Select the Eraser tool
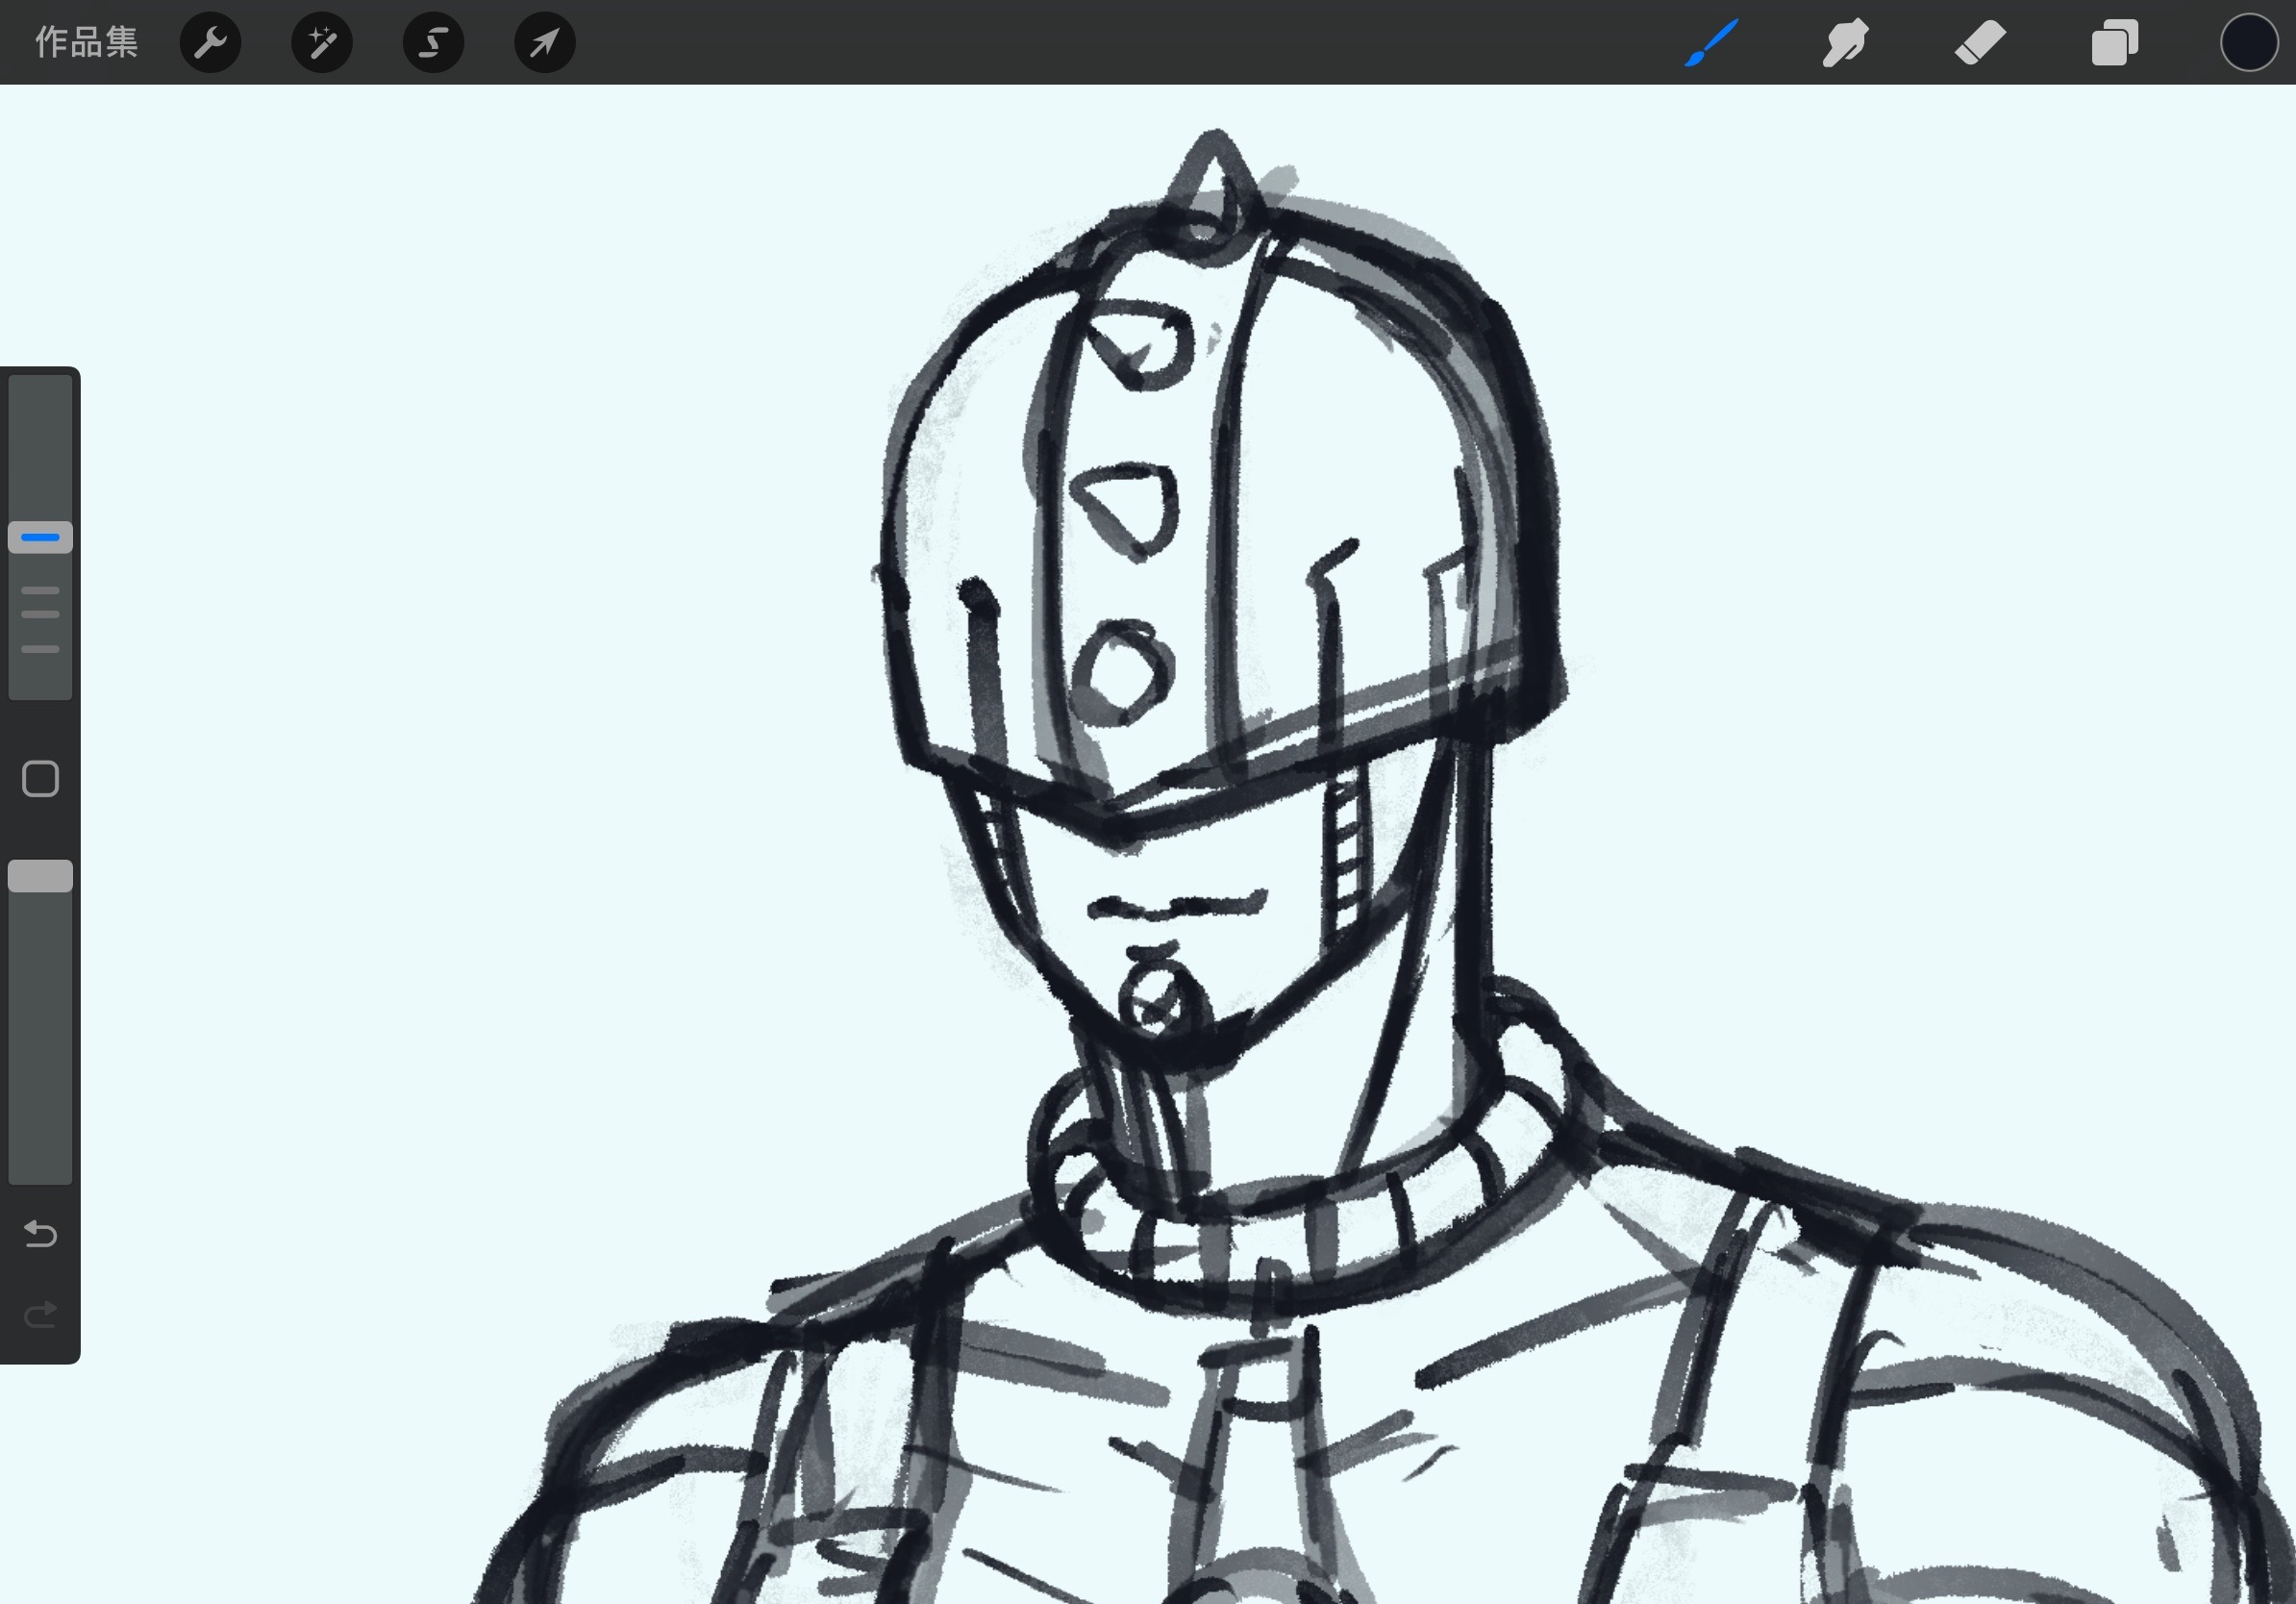The height and width of the screenshot is (1604, 2296). click(x=1980, y=42)
